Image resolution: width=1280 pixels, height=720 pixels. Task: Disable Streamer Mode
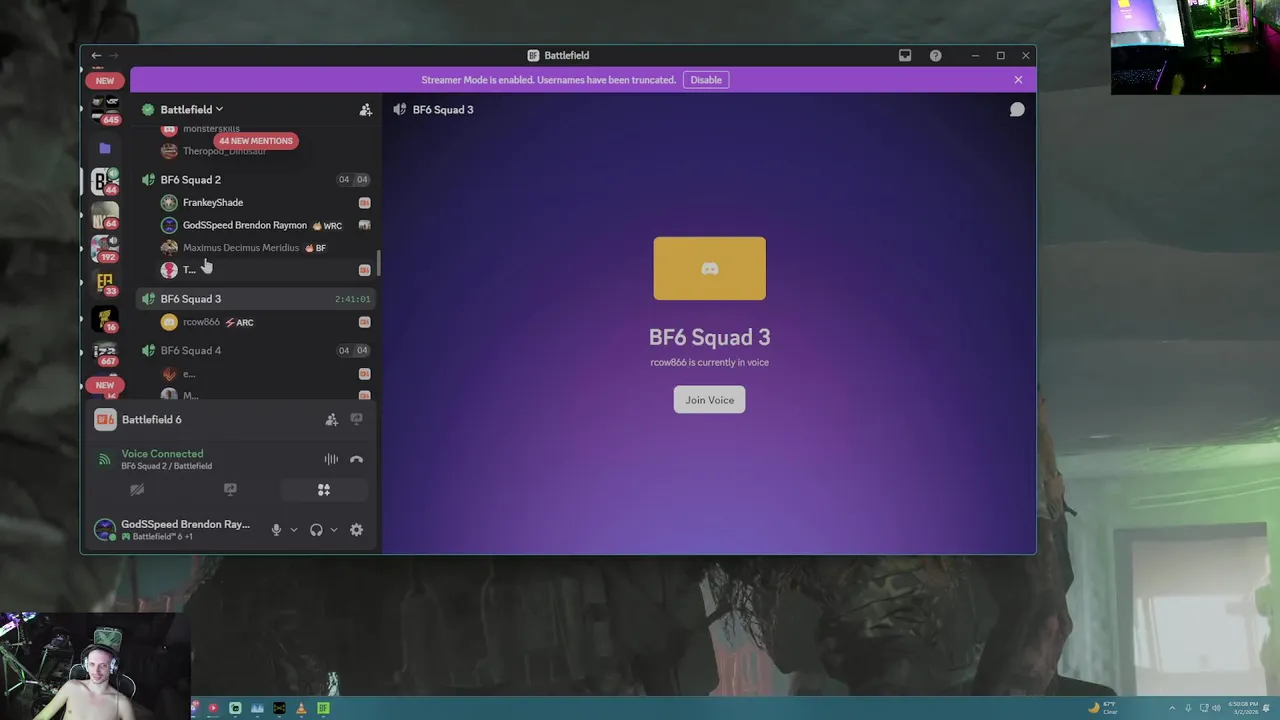pos(706,80)
